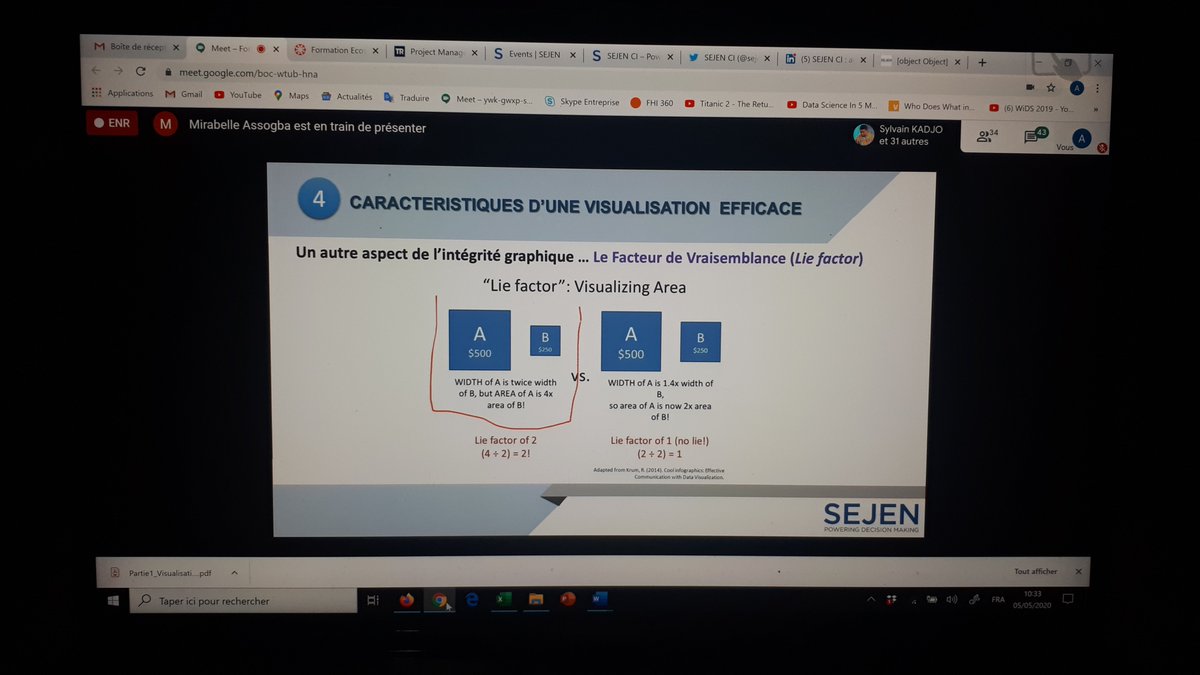Show hidden system tray icons
The height and width of the screenshot is (675, 1200).
click(x=870, y=599)
